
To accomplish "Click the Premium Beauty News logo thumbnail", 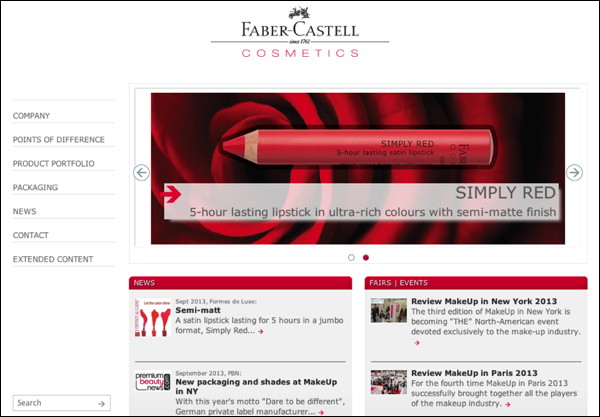I will pyautogui.click(x=153, y=381).
